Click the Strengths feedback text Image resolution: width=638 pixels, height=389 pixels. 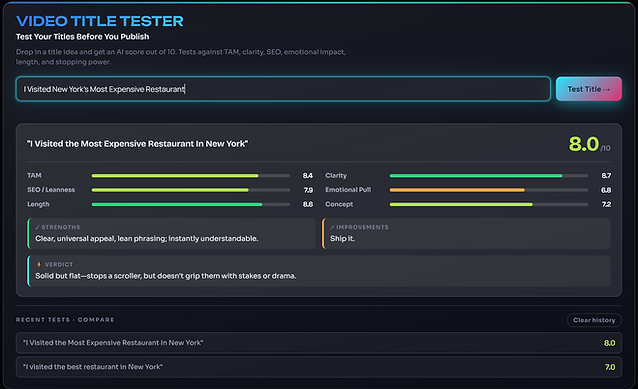tap(146, 238)
